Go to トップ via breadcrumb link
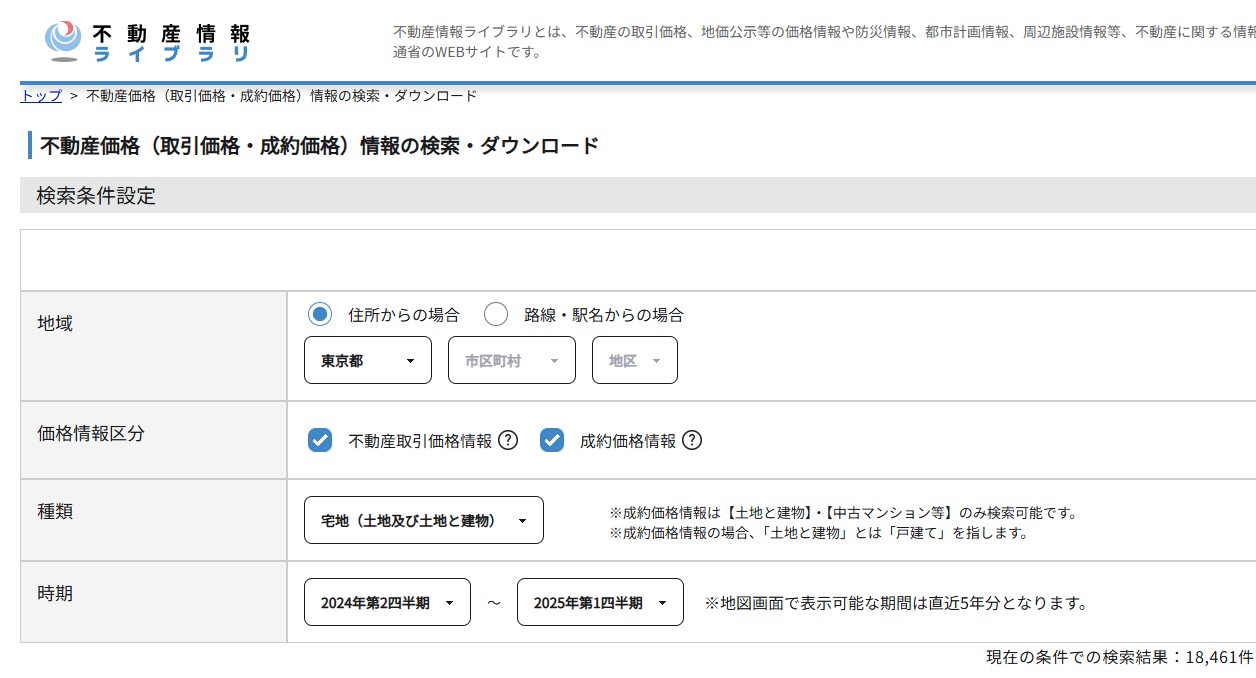This screenshot has width=1256, height=678. [x=41, y=96]
